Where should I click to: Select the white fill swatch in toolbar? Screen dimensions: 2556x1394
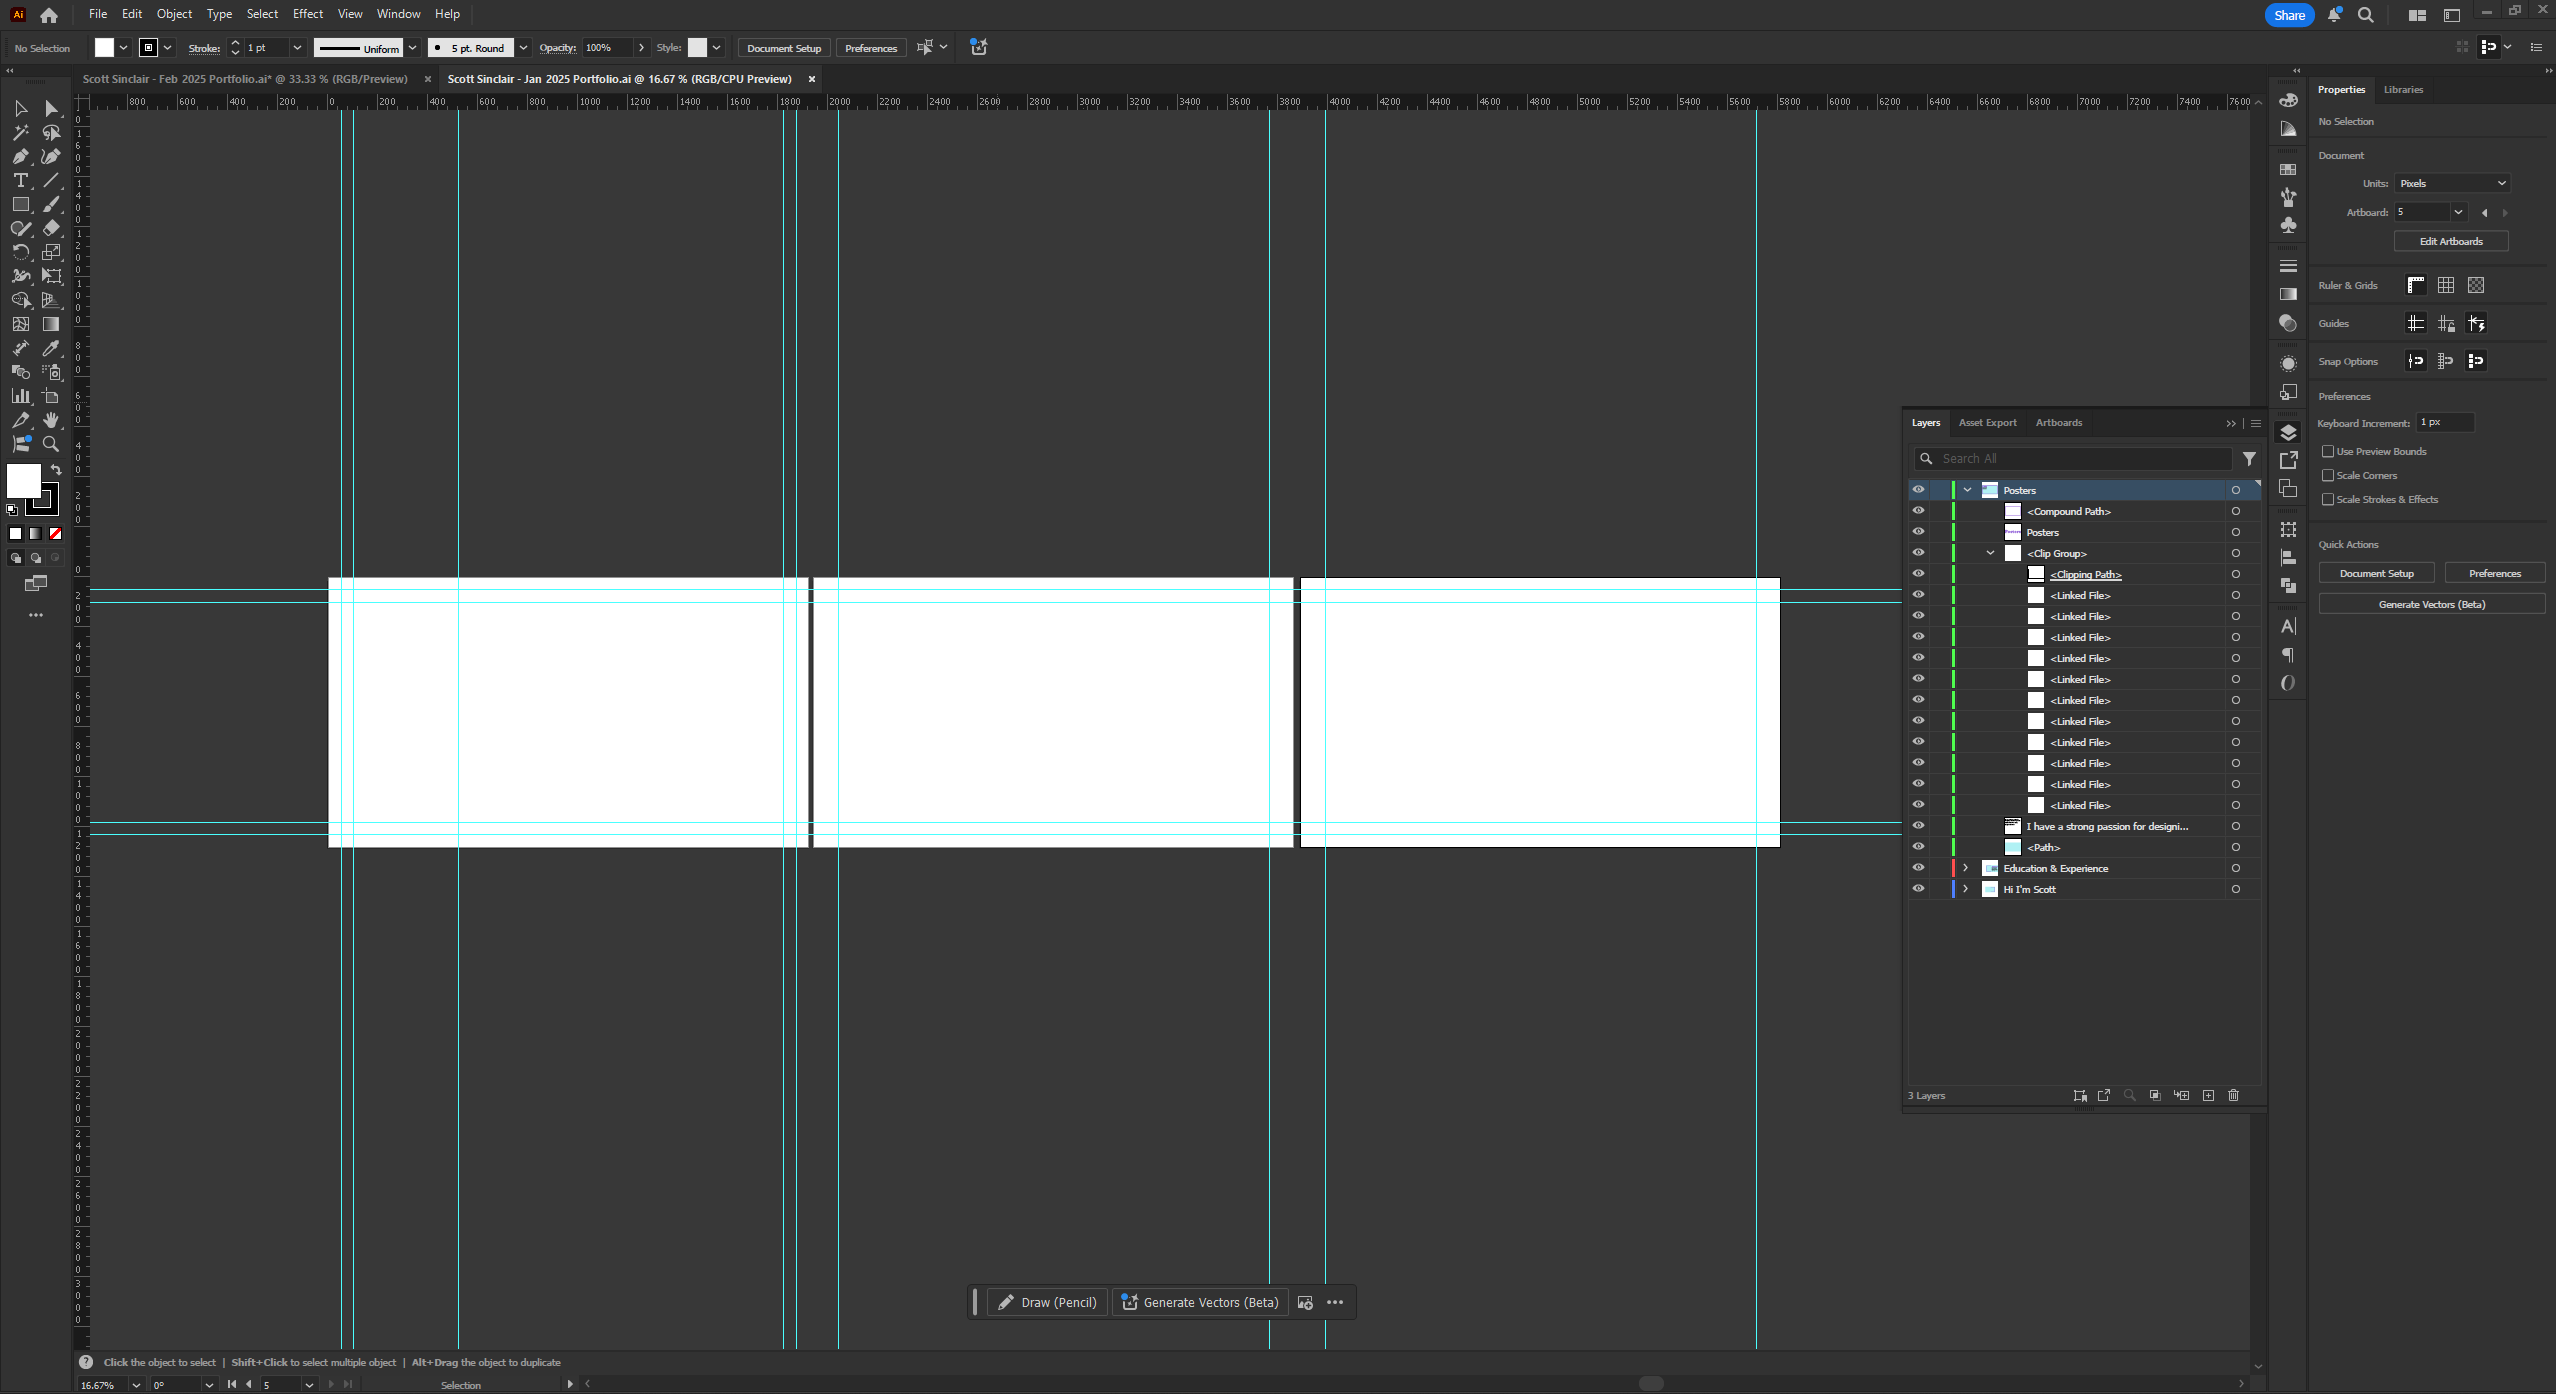(x=22, y=482)
